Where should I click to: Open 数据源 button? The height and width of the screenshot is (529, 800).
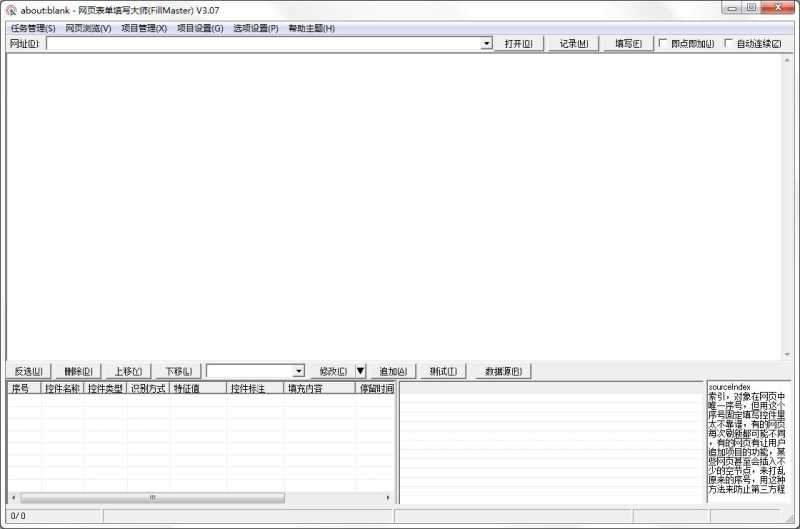coord(503,371)
